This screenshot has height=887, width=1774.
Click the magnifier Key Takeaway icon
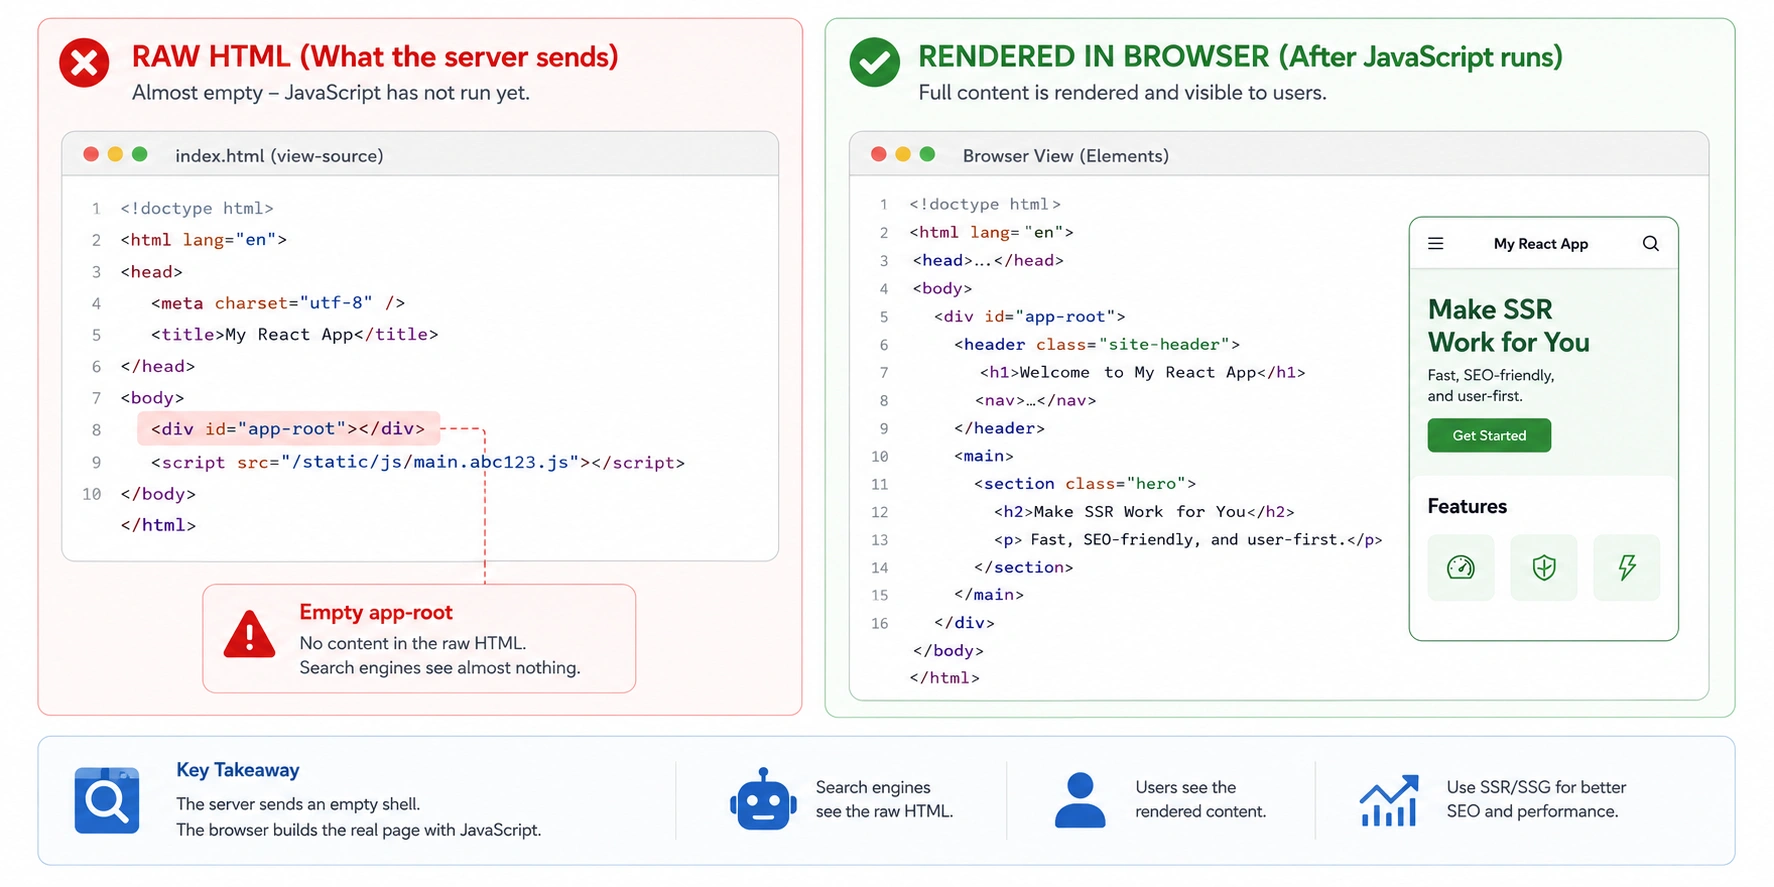(106, 800)
